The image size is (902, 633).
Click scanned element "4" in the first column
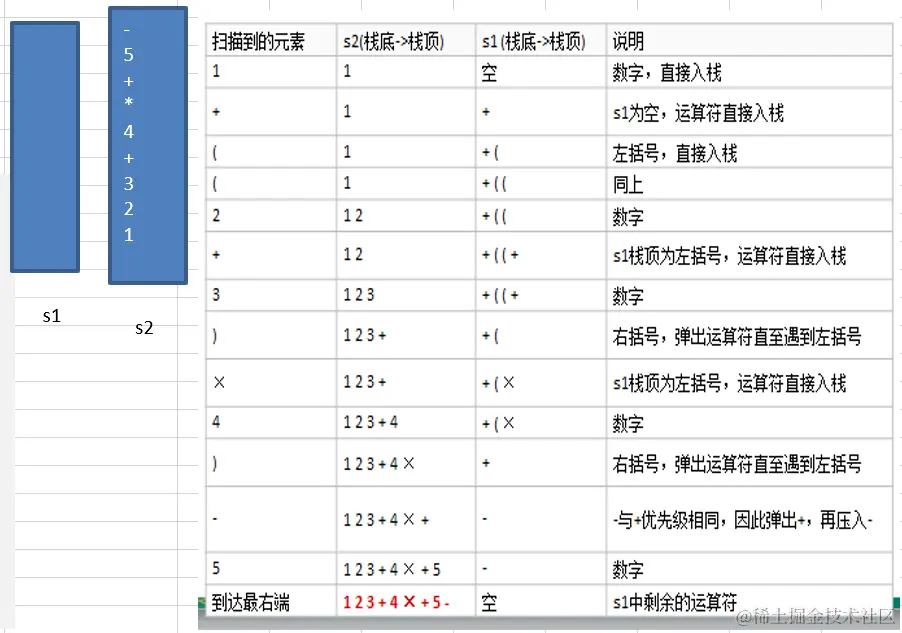click(271, 423)
